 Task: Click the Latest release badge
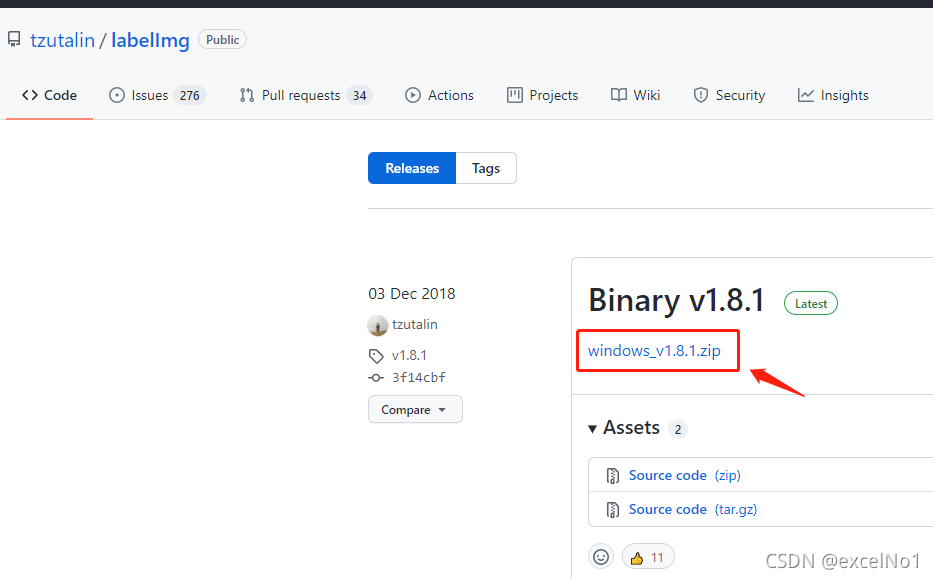(811, 303)
